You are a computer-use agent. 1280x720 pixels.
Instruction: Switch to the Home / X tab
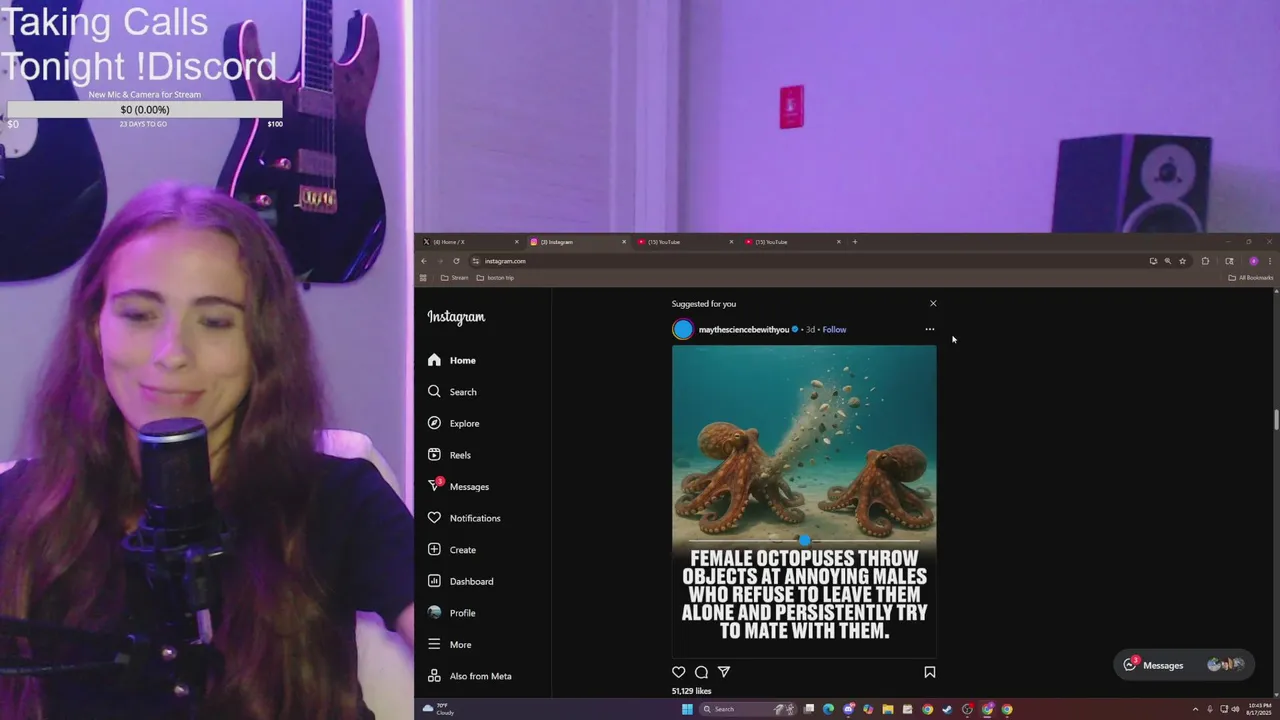coord(468,242)
